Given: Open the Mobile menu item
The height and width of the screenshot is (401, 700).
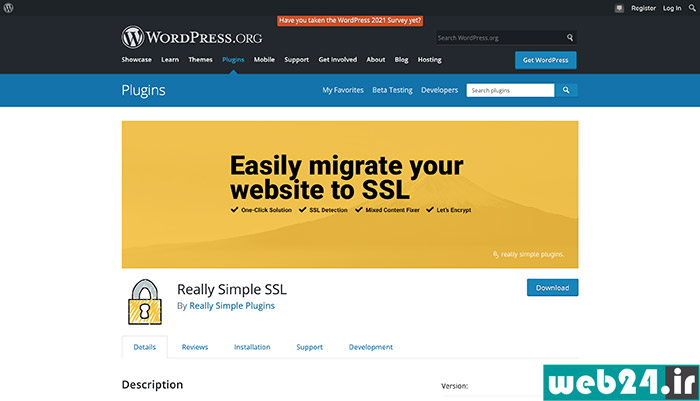Looking at the screenshot, I should (264, 59).
